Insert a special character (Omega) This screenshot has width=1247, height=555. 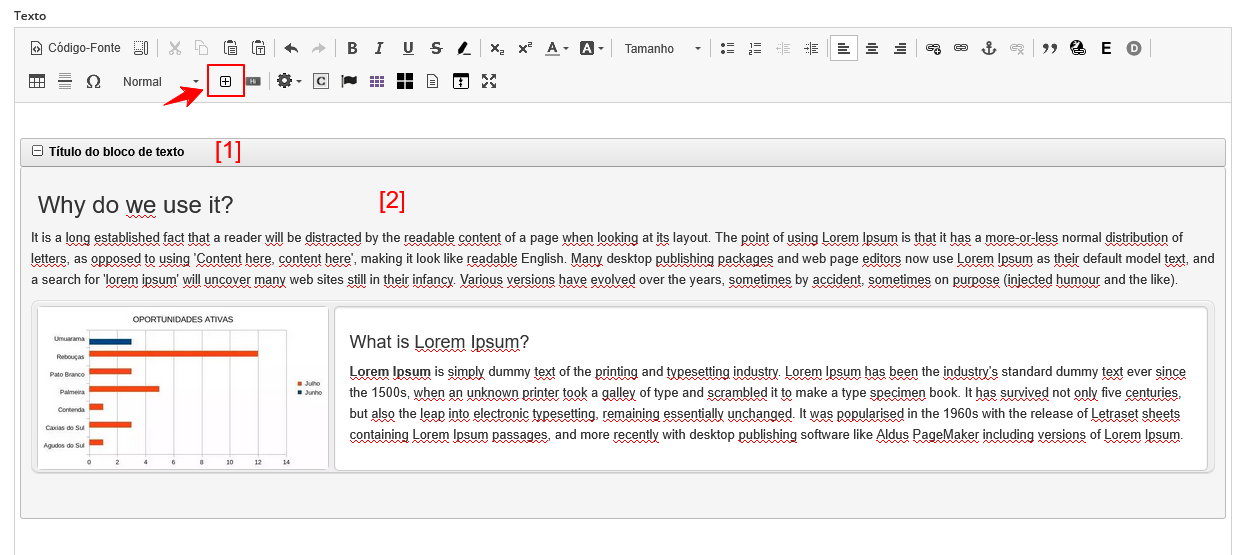coord(93,81)
